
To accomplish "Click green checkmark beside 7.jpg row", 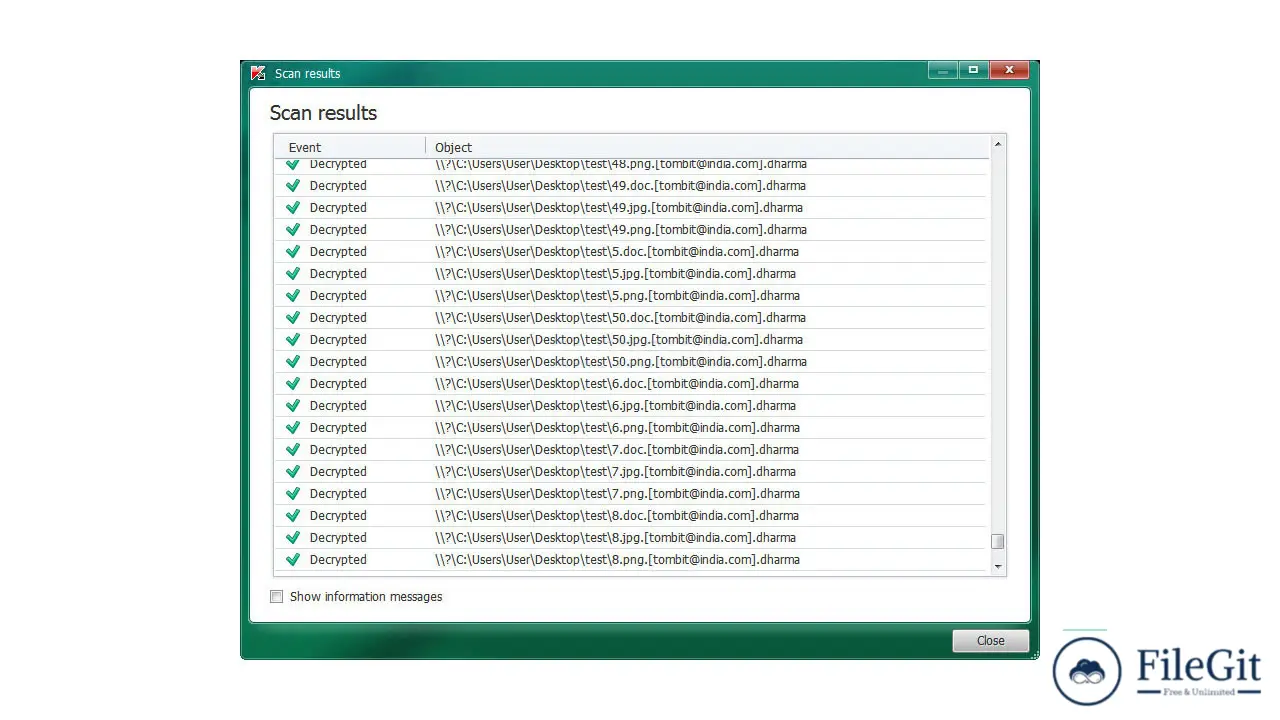I will pos(293,471).
